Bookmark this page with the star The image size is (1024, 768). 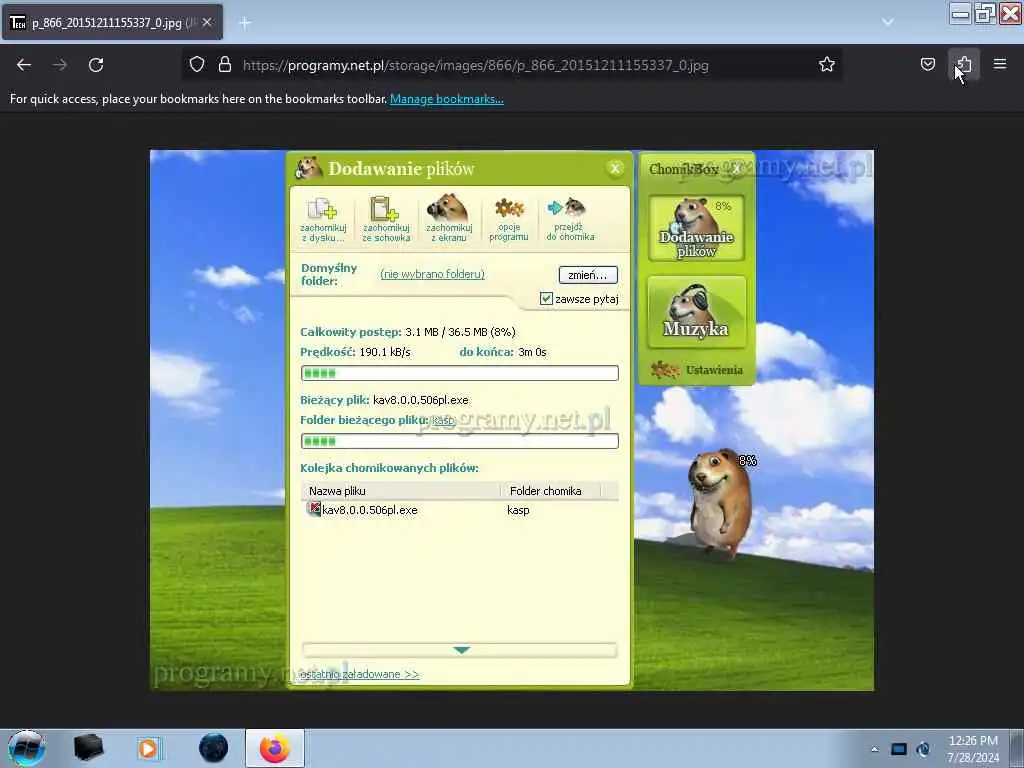827,65
